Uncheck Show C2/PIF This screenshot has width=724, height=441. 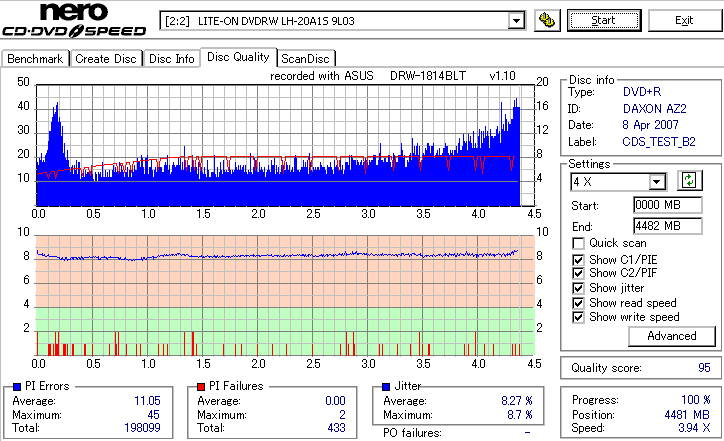(578, 273)
